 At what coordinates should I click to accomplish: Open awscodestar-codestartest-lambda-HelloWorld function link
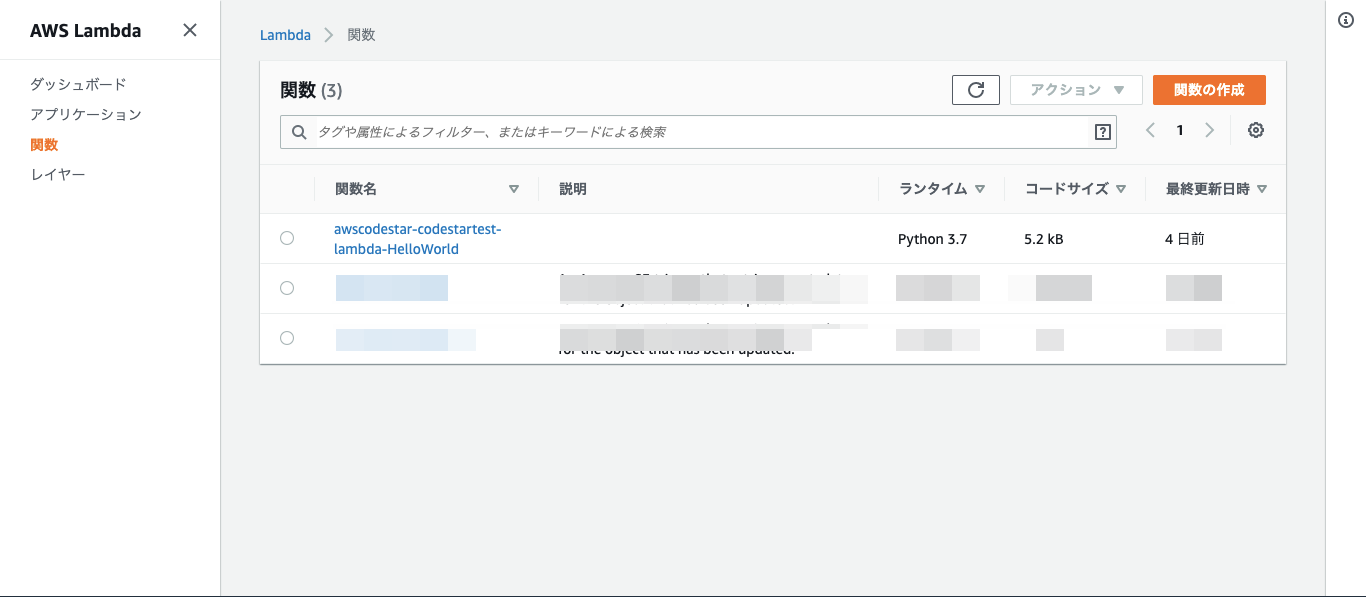coord(417,239)
